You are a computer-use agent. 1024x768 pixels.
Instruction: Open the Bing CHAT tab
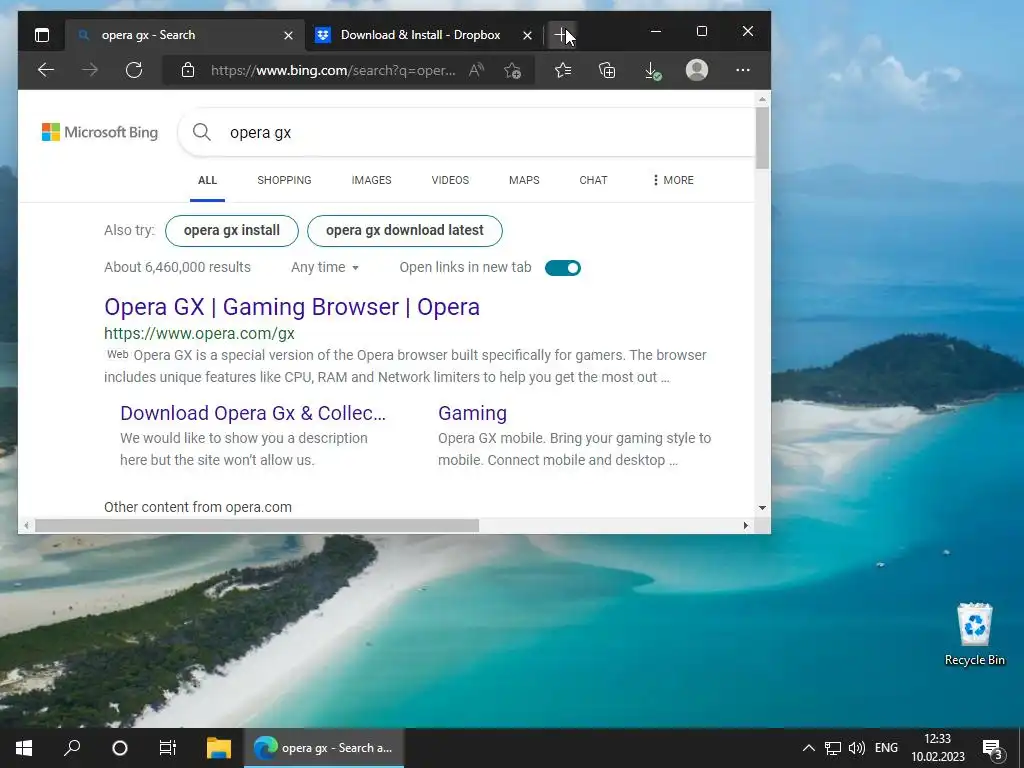click(x=593, y=180)
